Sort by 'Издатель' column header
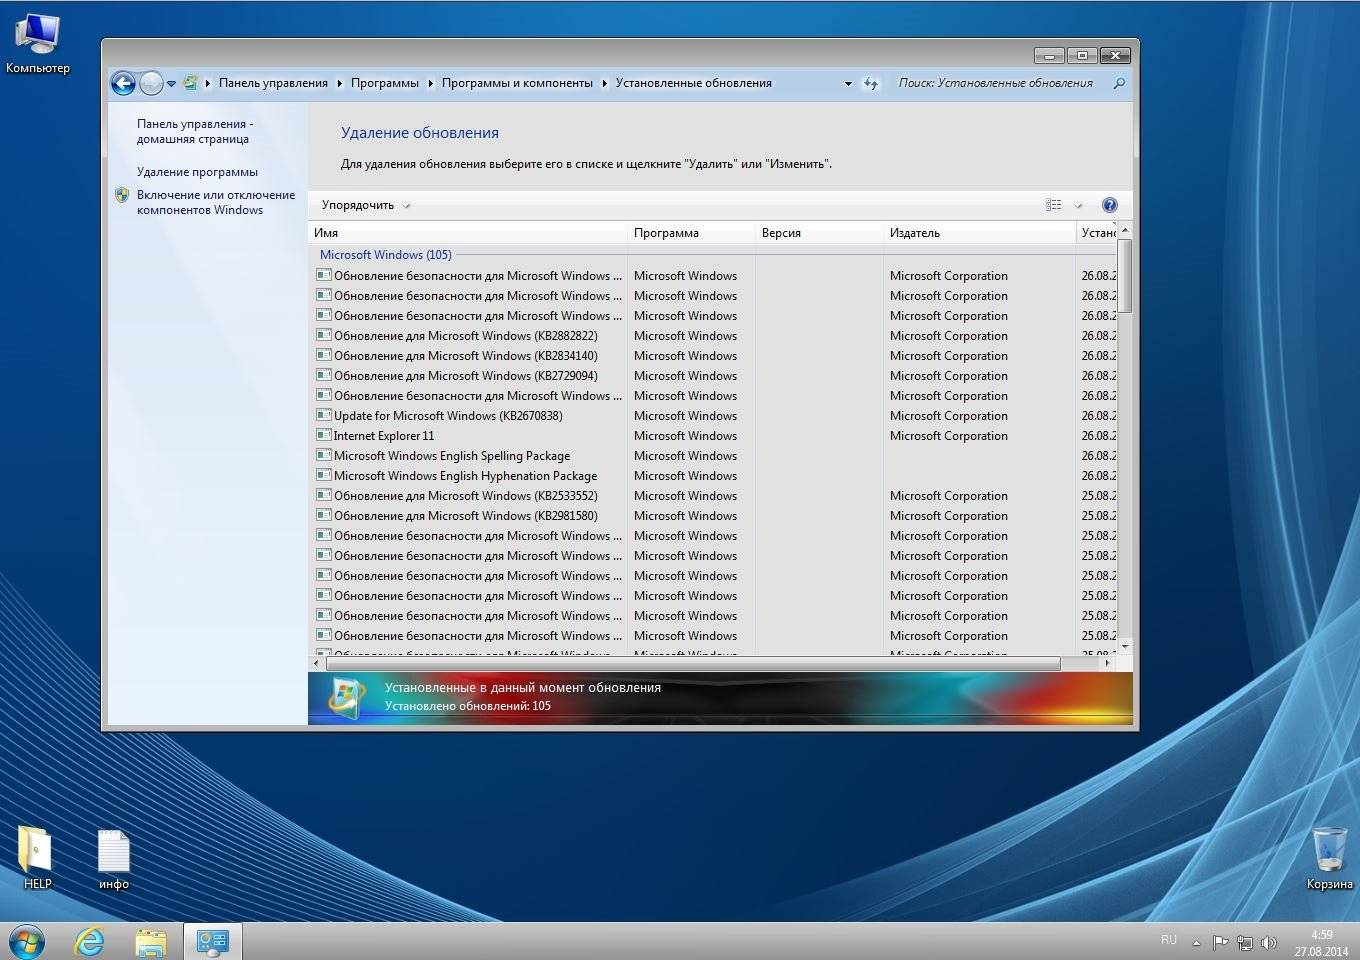The height and width of the screenshot is (960, 1360). click(x=979, y=233)
